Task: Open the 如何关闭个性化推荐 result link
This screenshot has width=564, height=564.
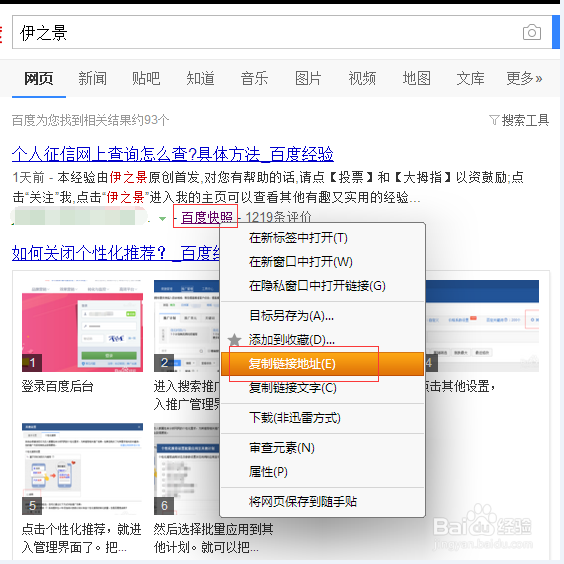Action: 116,253
